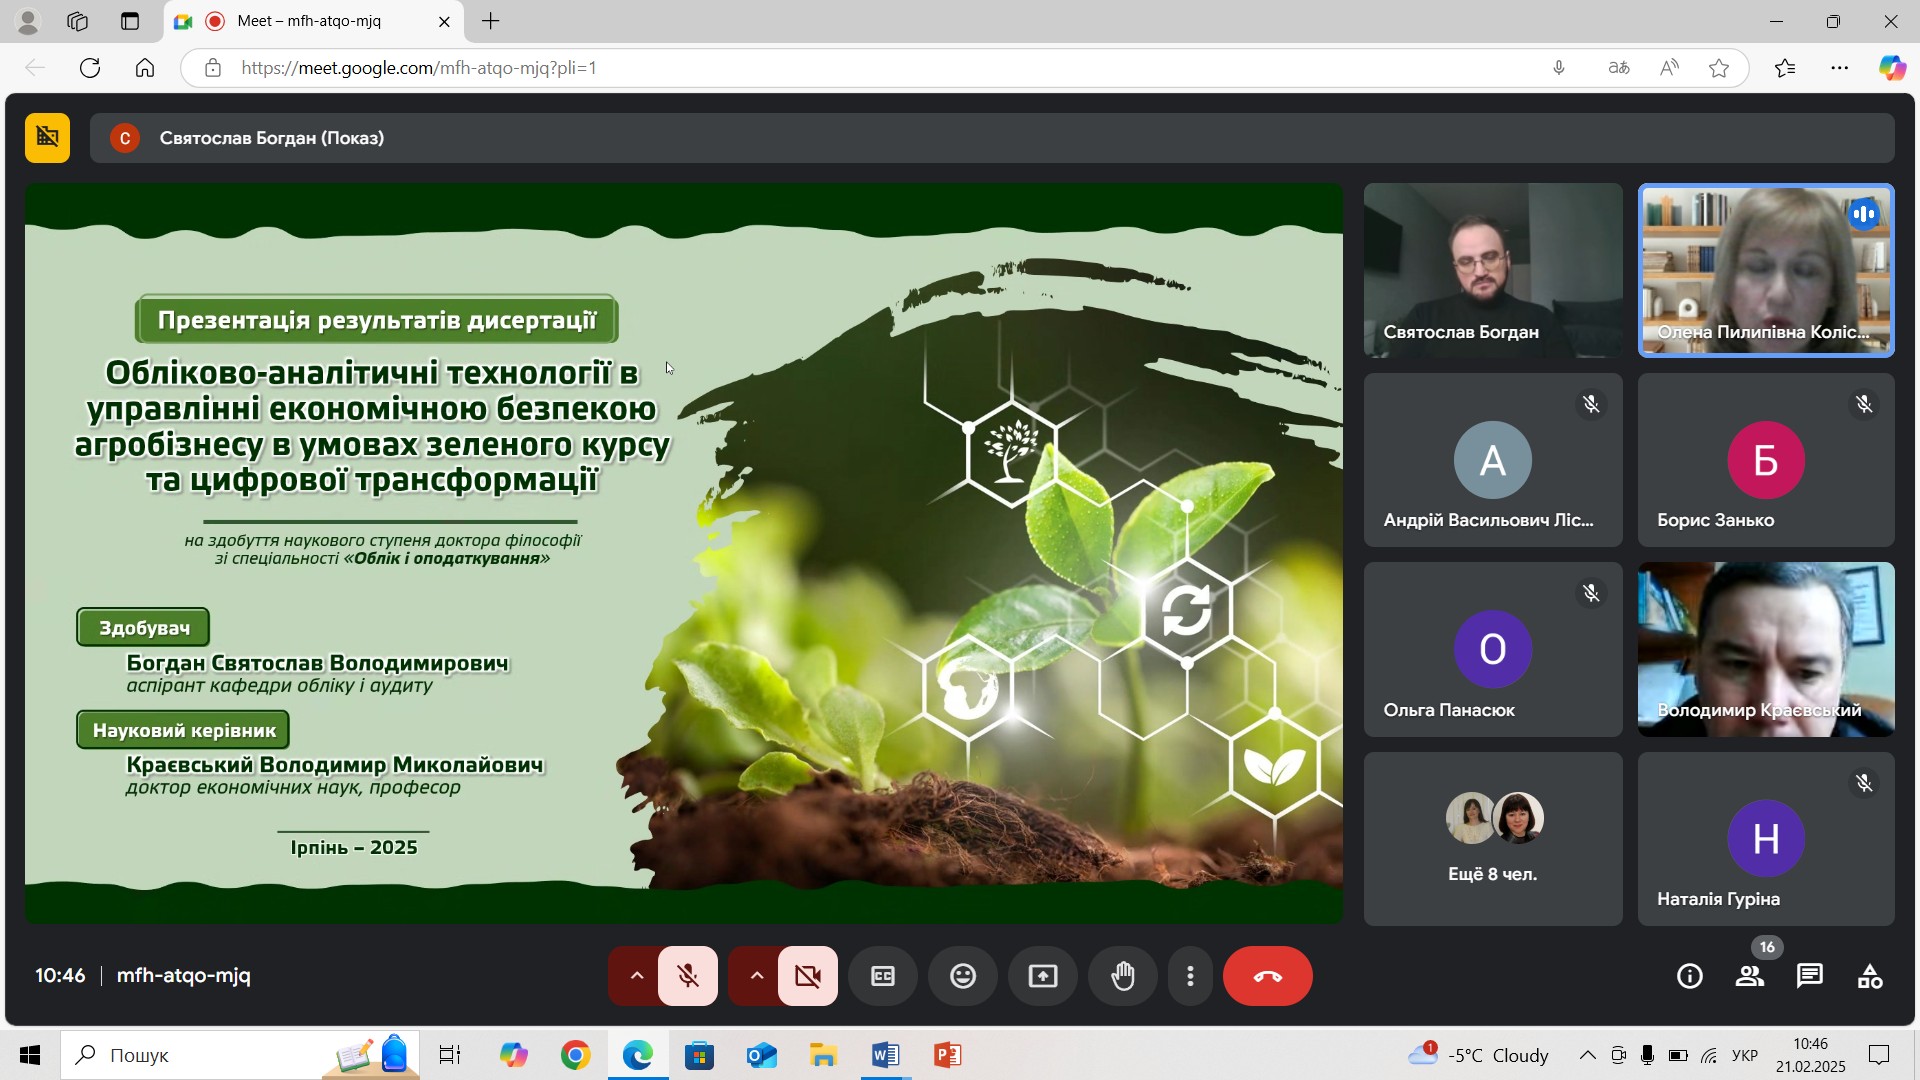Click microphone icon in address bar
Viewport: 1920px width, 1080px height.
(x=1558, y=68)
